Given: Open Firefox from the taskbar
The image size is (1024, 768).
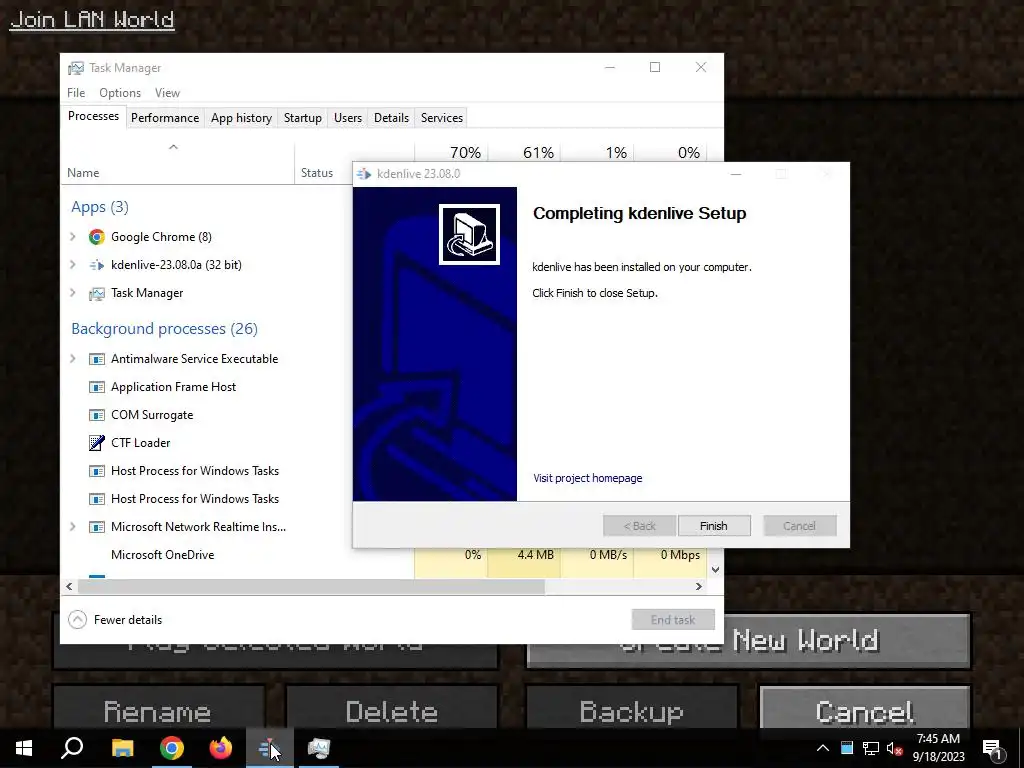Looking at the screenshot, I should 220,748.
